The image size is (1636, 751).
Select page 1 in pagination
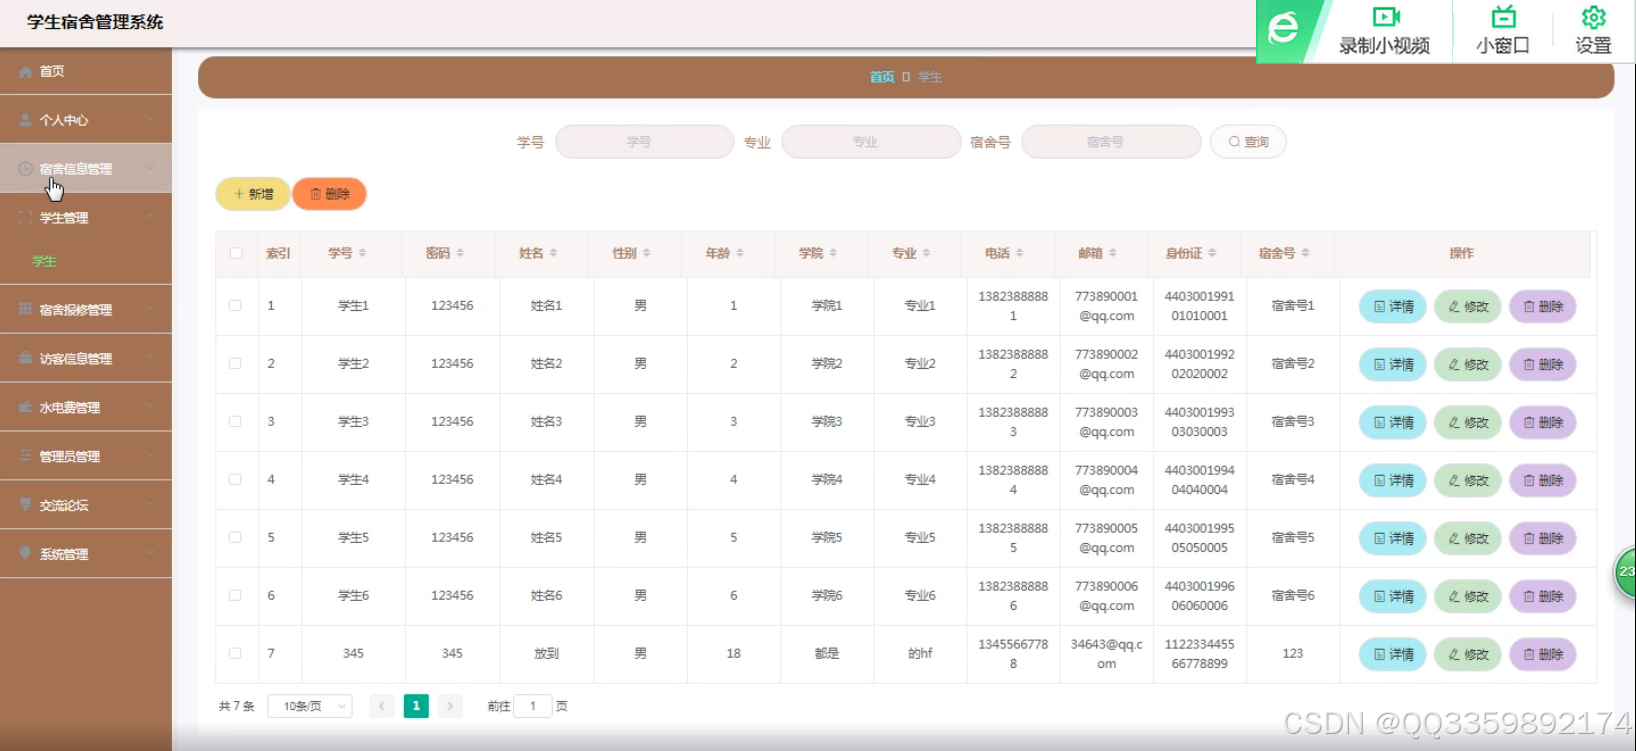(416, 706)
